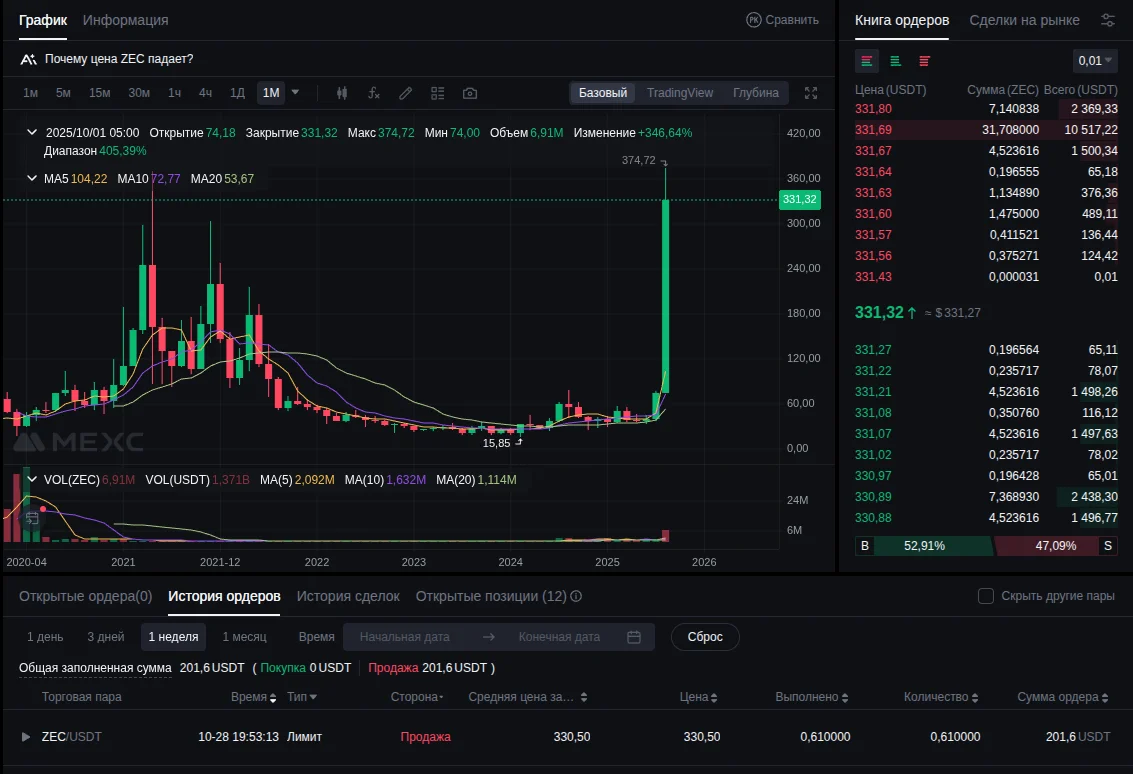
Task: Open the 0,01 price precision dropdown
Action: coord(1095,61)
